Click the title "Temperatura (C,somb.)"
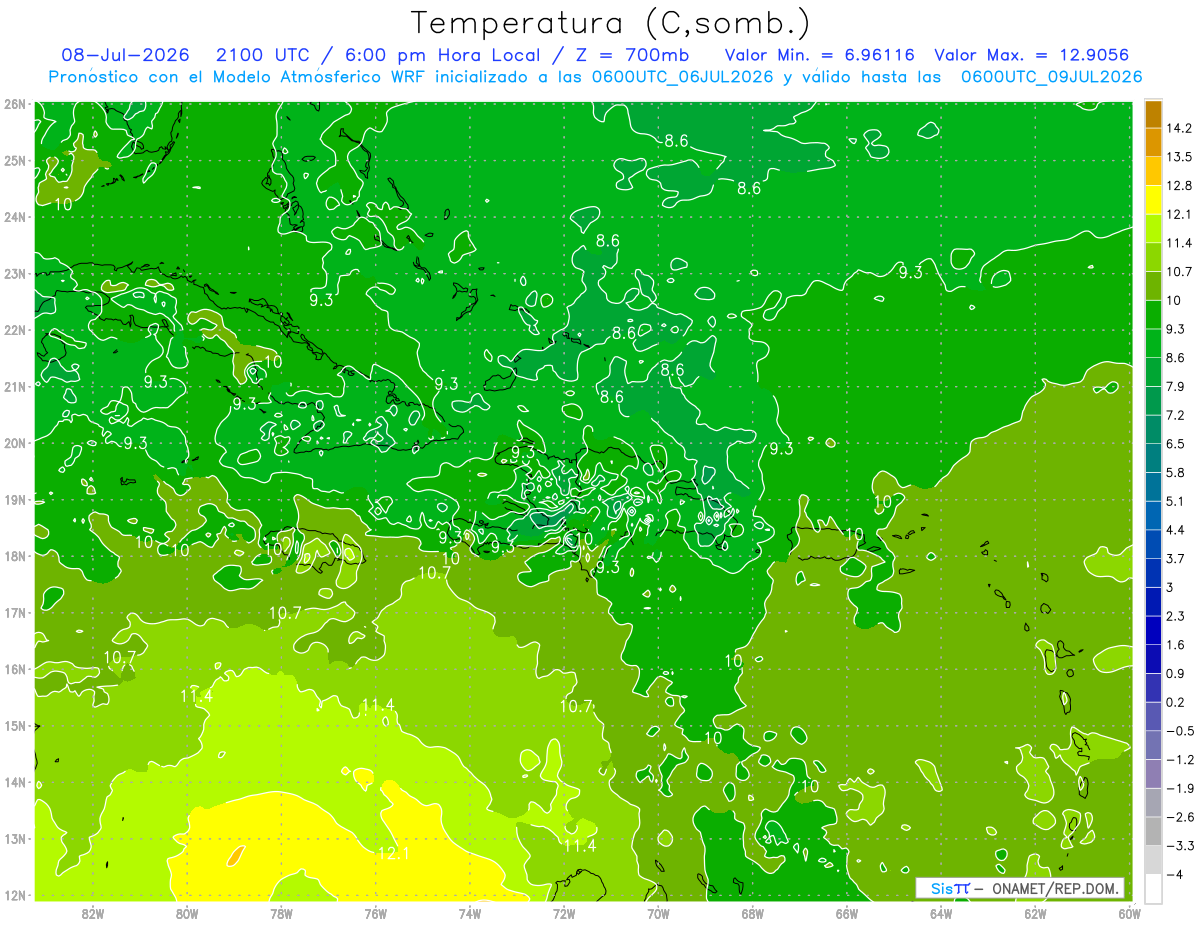 click(611, 23)
